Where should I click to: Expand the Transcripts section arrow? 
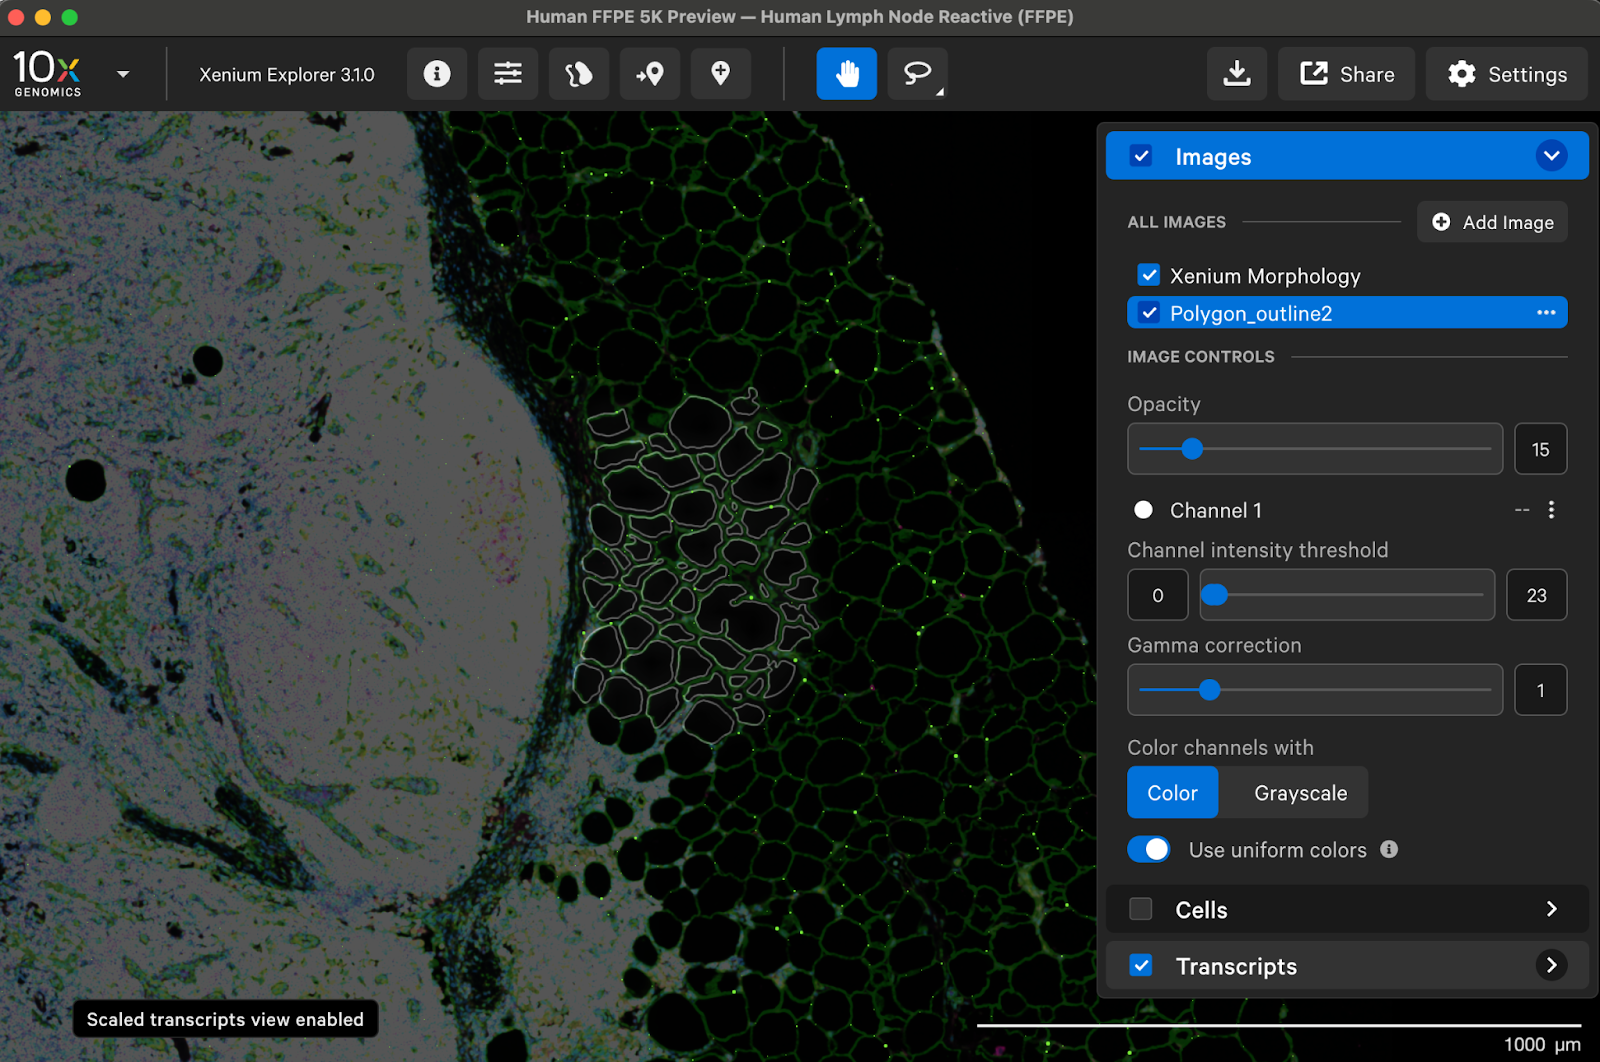(x=1551, y=965)
